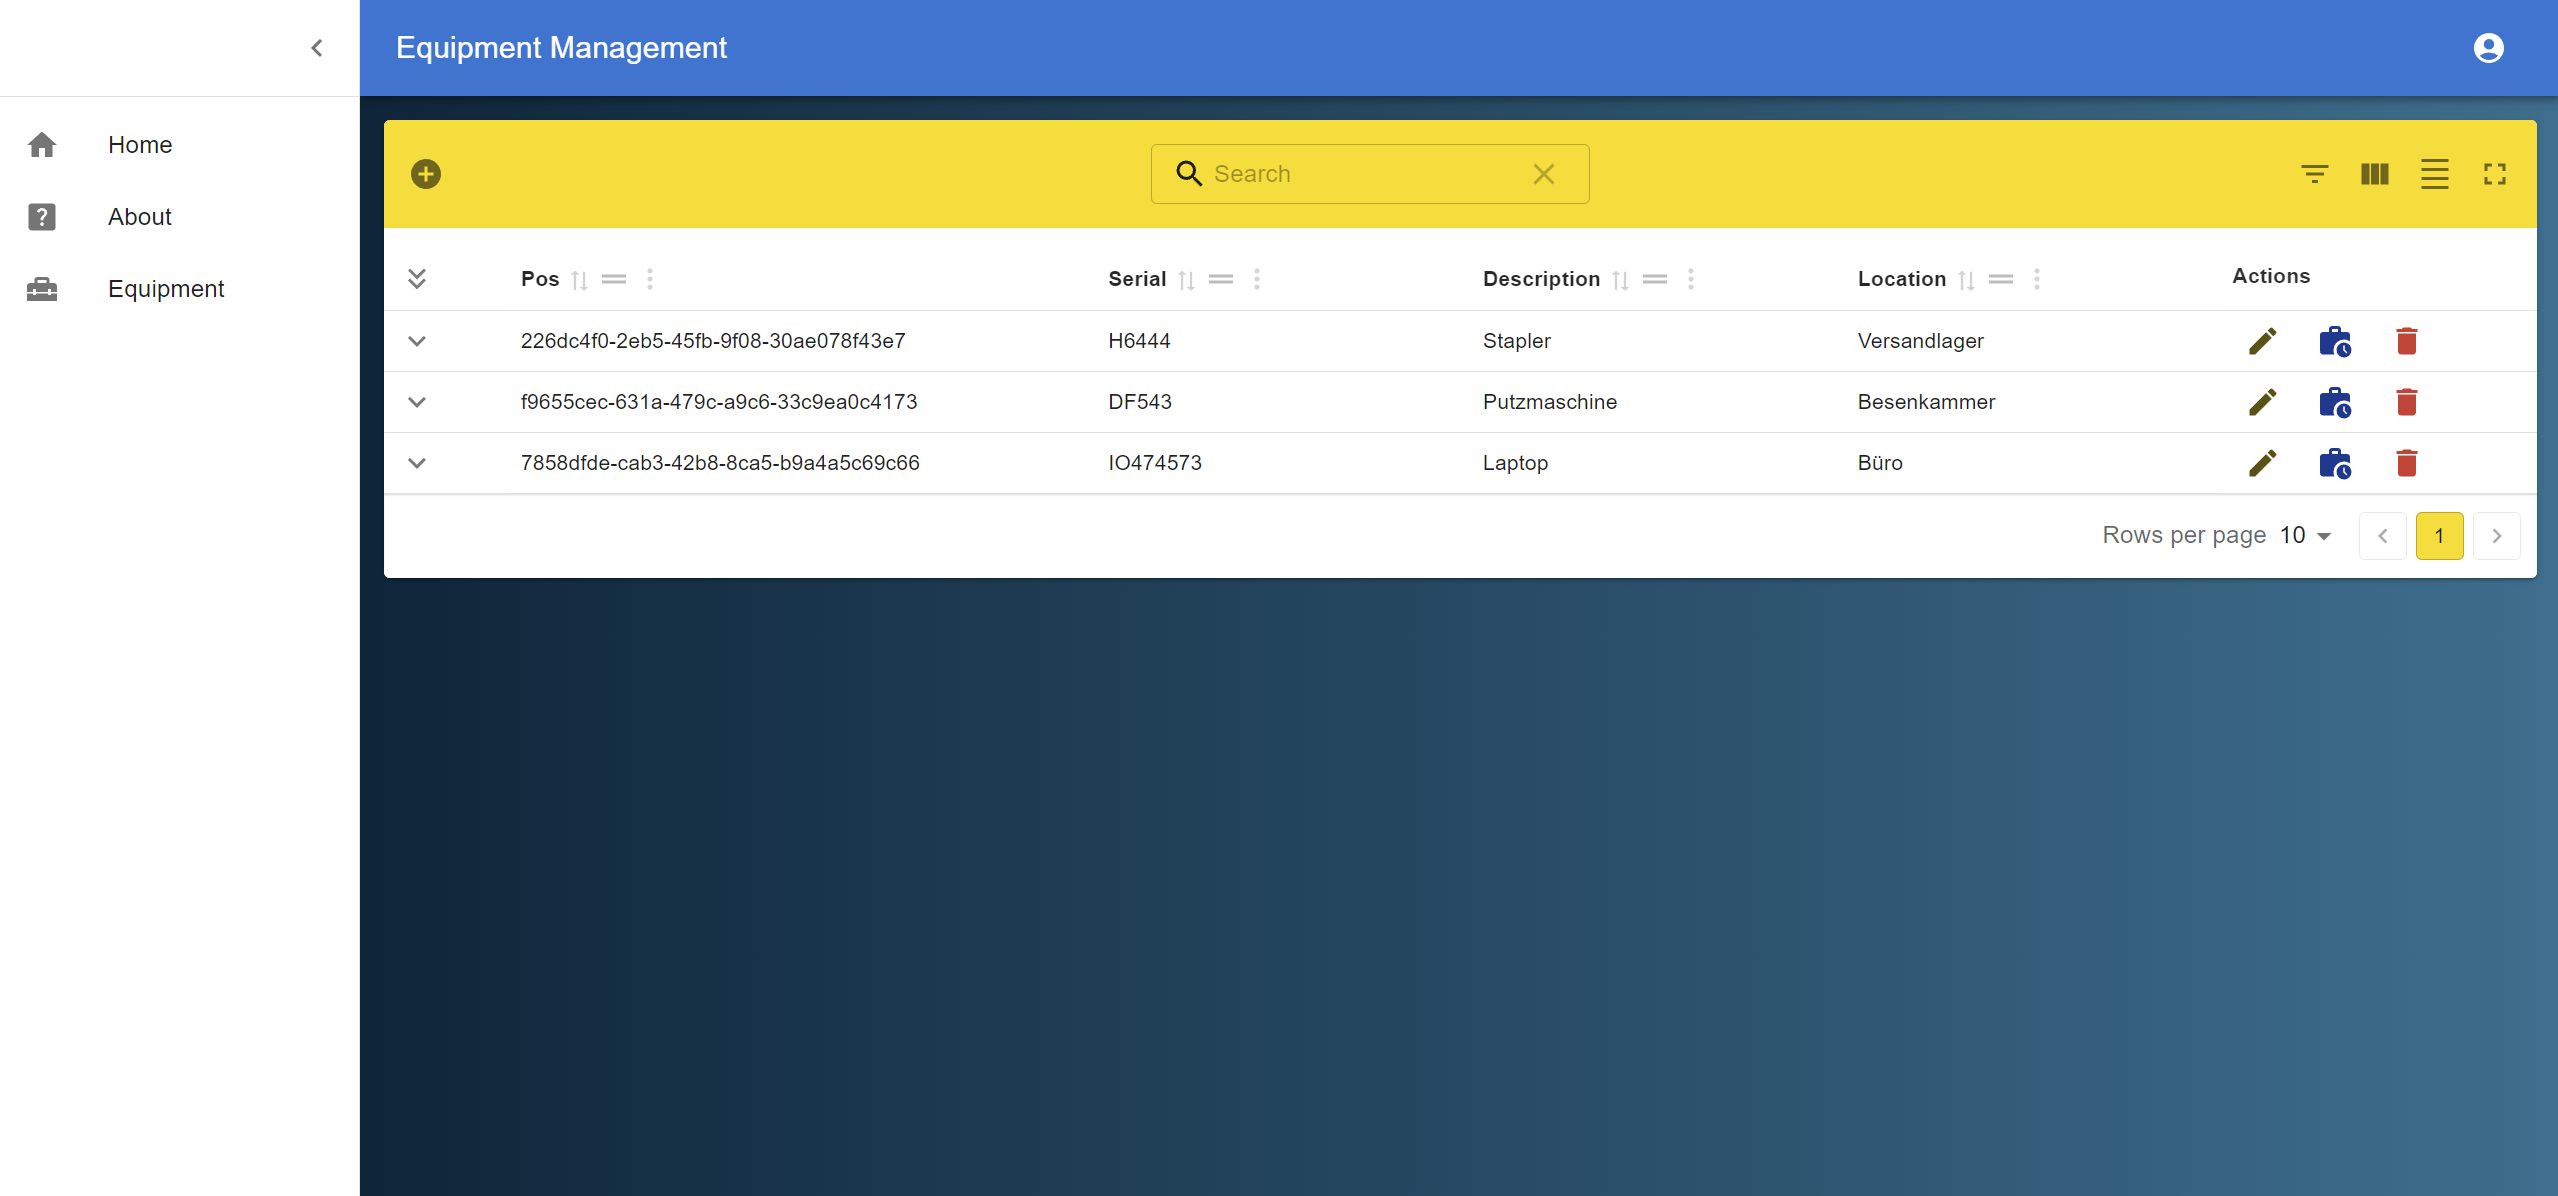Open work history for Laptop row
2558x1196 pixels.
2335,463
